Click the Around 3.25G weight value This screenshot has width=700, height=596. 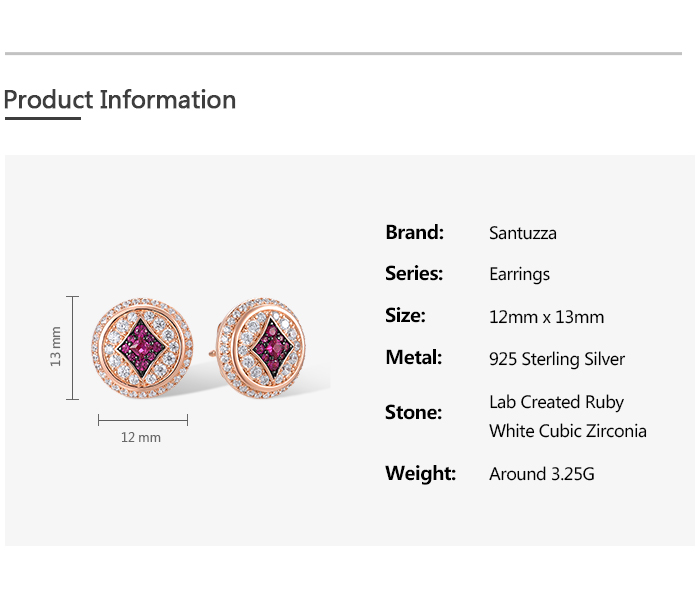coord(541,474)
